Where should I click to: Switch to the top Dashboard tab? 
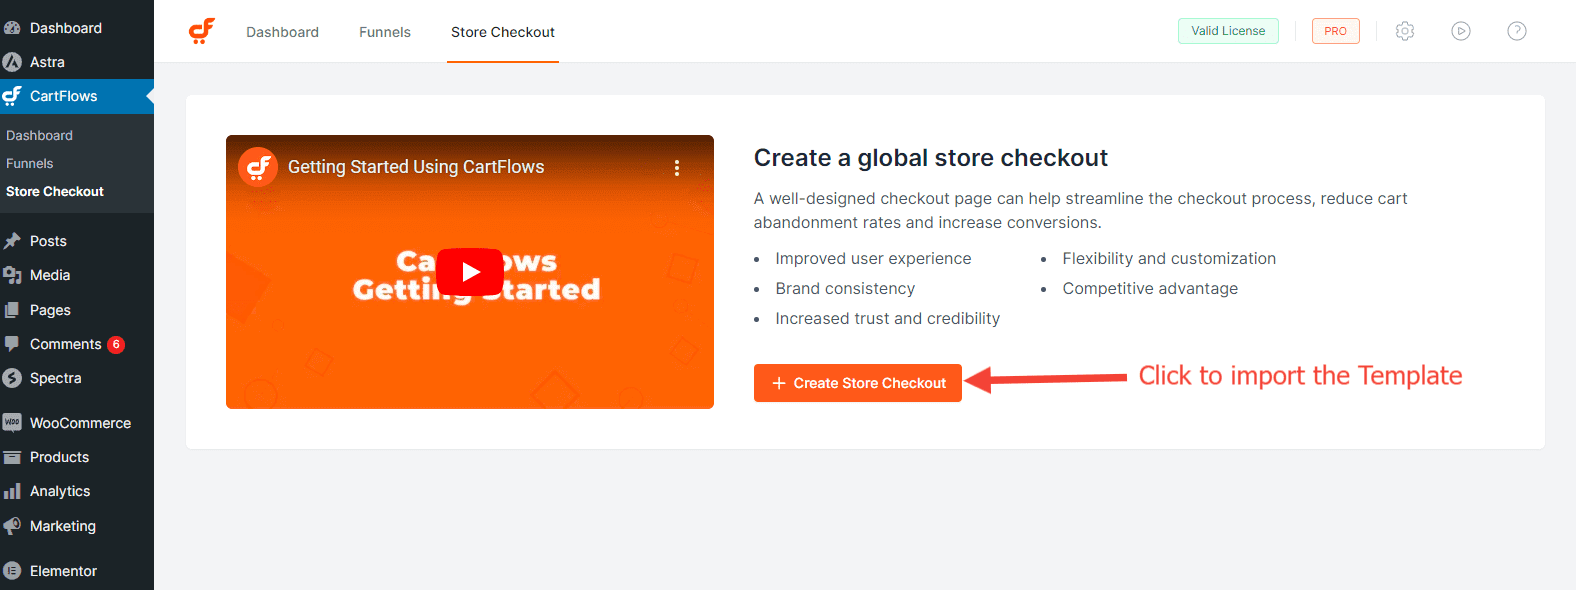tap(283, 32)
